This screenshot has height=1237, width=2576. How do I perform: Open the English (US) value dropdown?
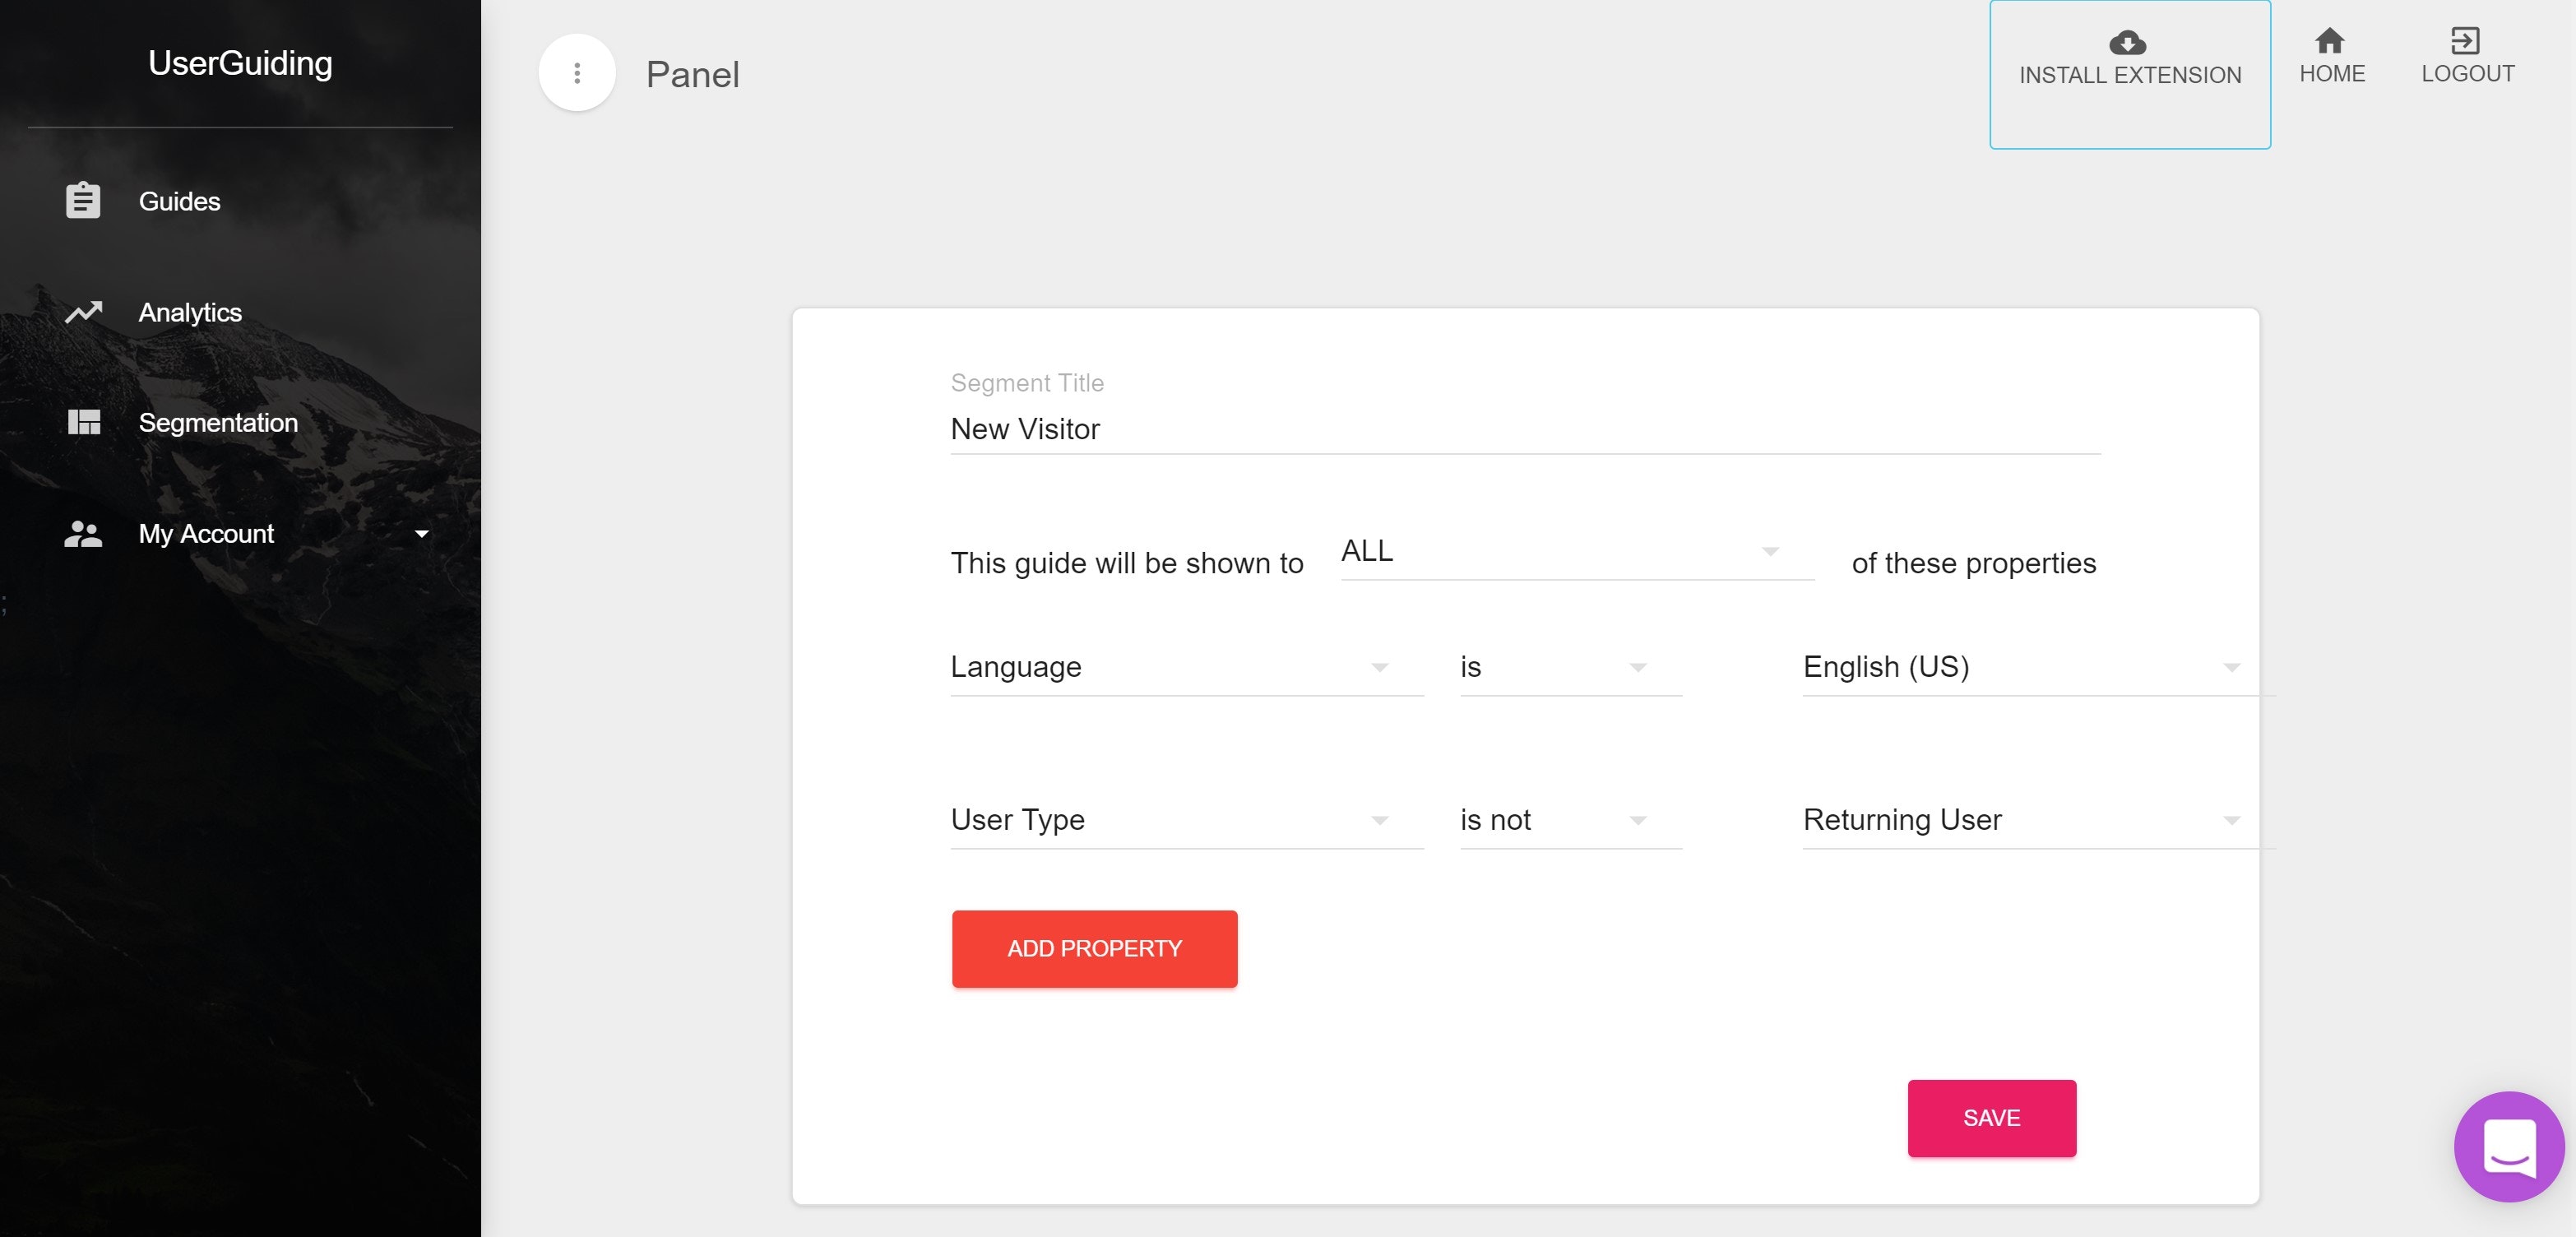(x=2025, y=667)
